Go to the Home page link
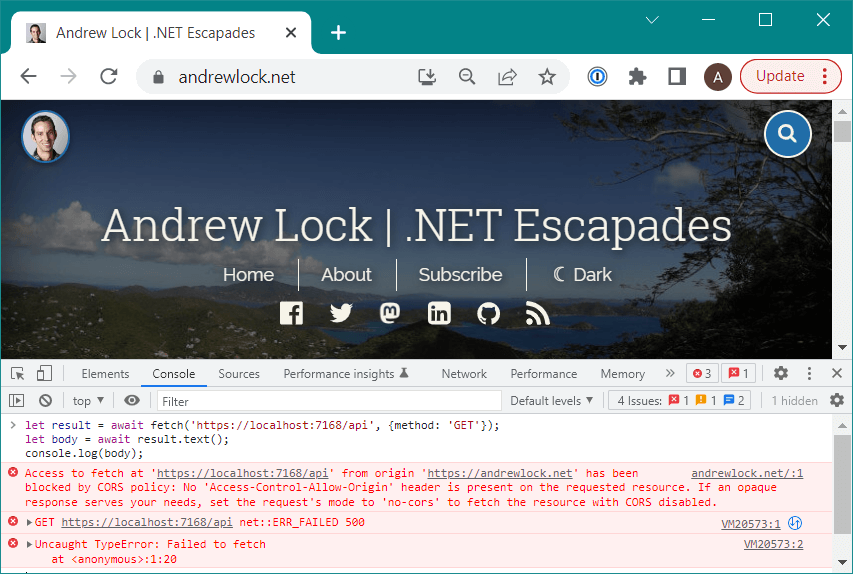Screen dimensions: 853x574 [x=248, y=275]
